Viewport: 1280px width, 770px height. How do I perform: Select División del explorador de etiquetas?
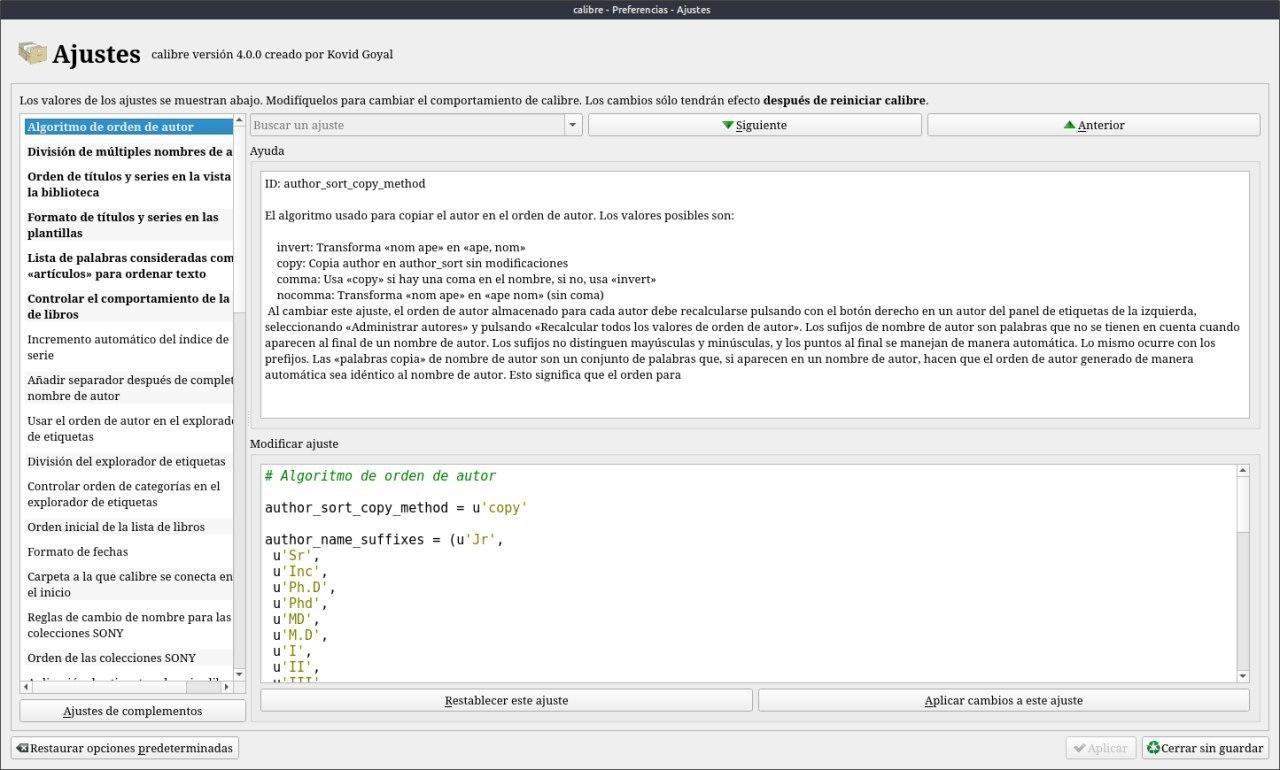126,462
